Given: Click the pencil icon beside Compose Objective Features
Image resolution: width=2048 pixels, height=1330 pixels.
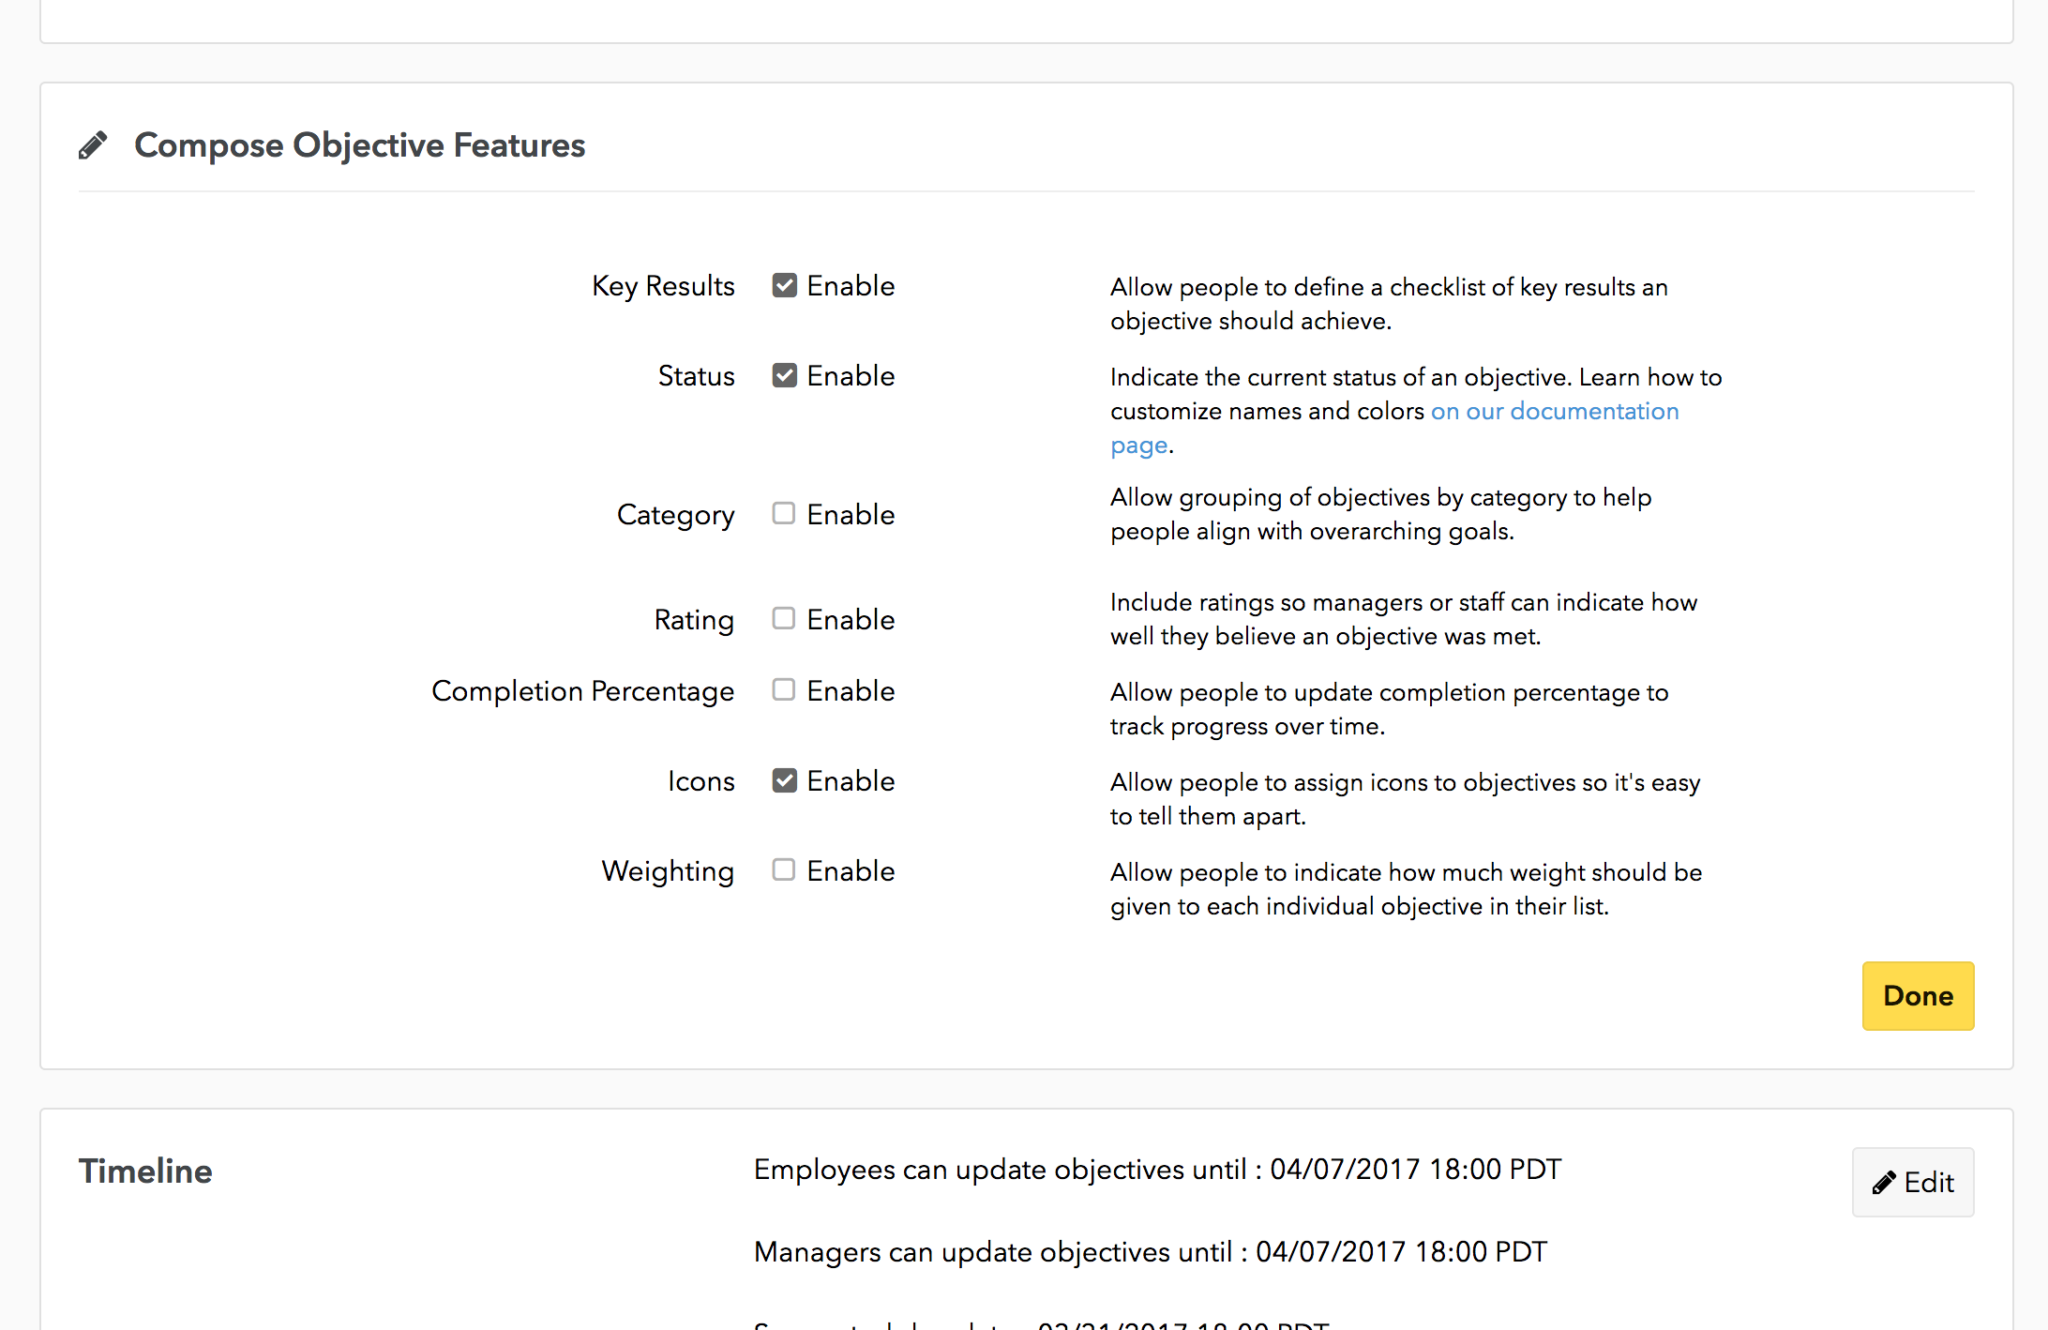Looking at the screenshot, I should [x=93, y=146].
